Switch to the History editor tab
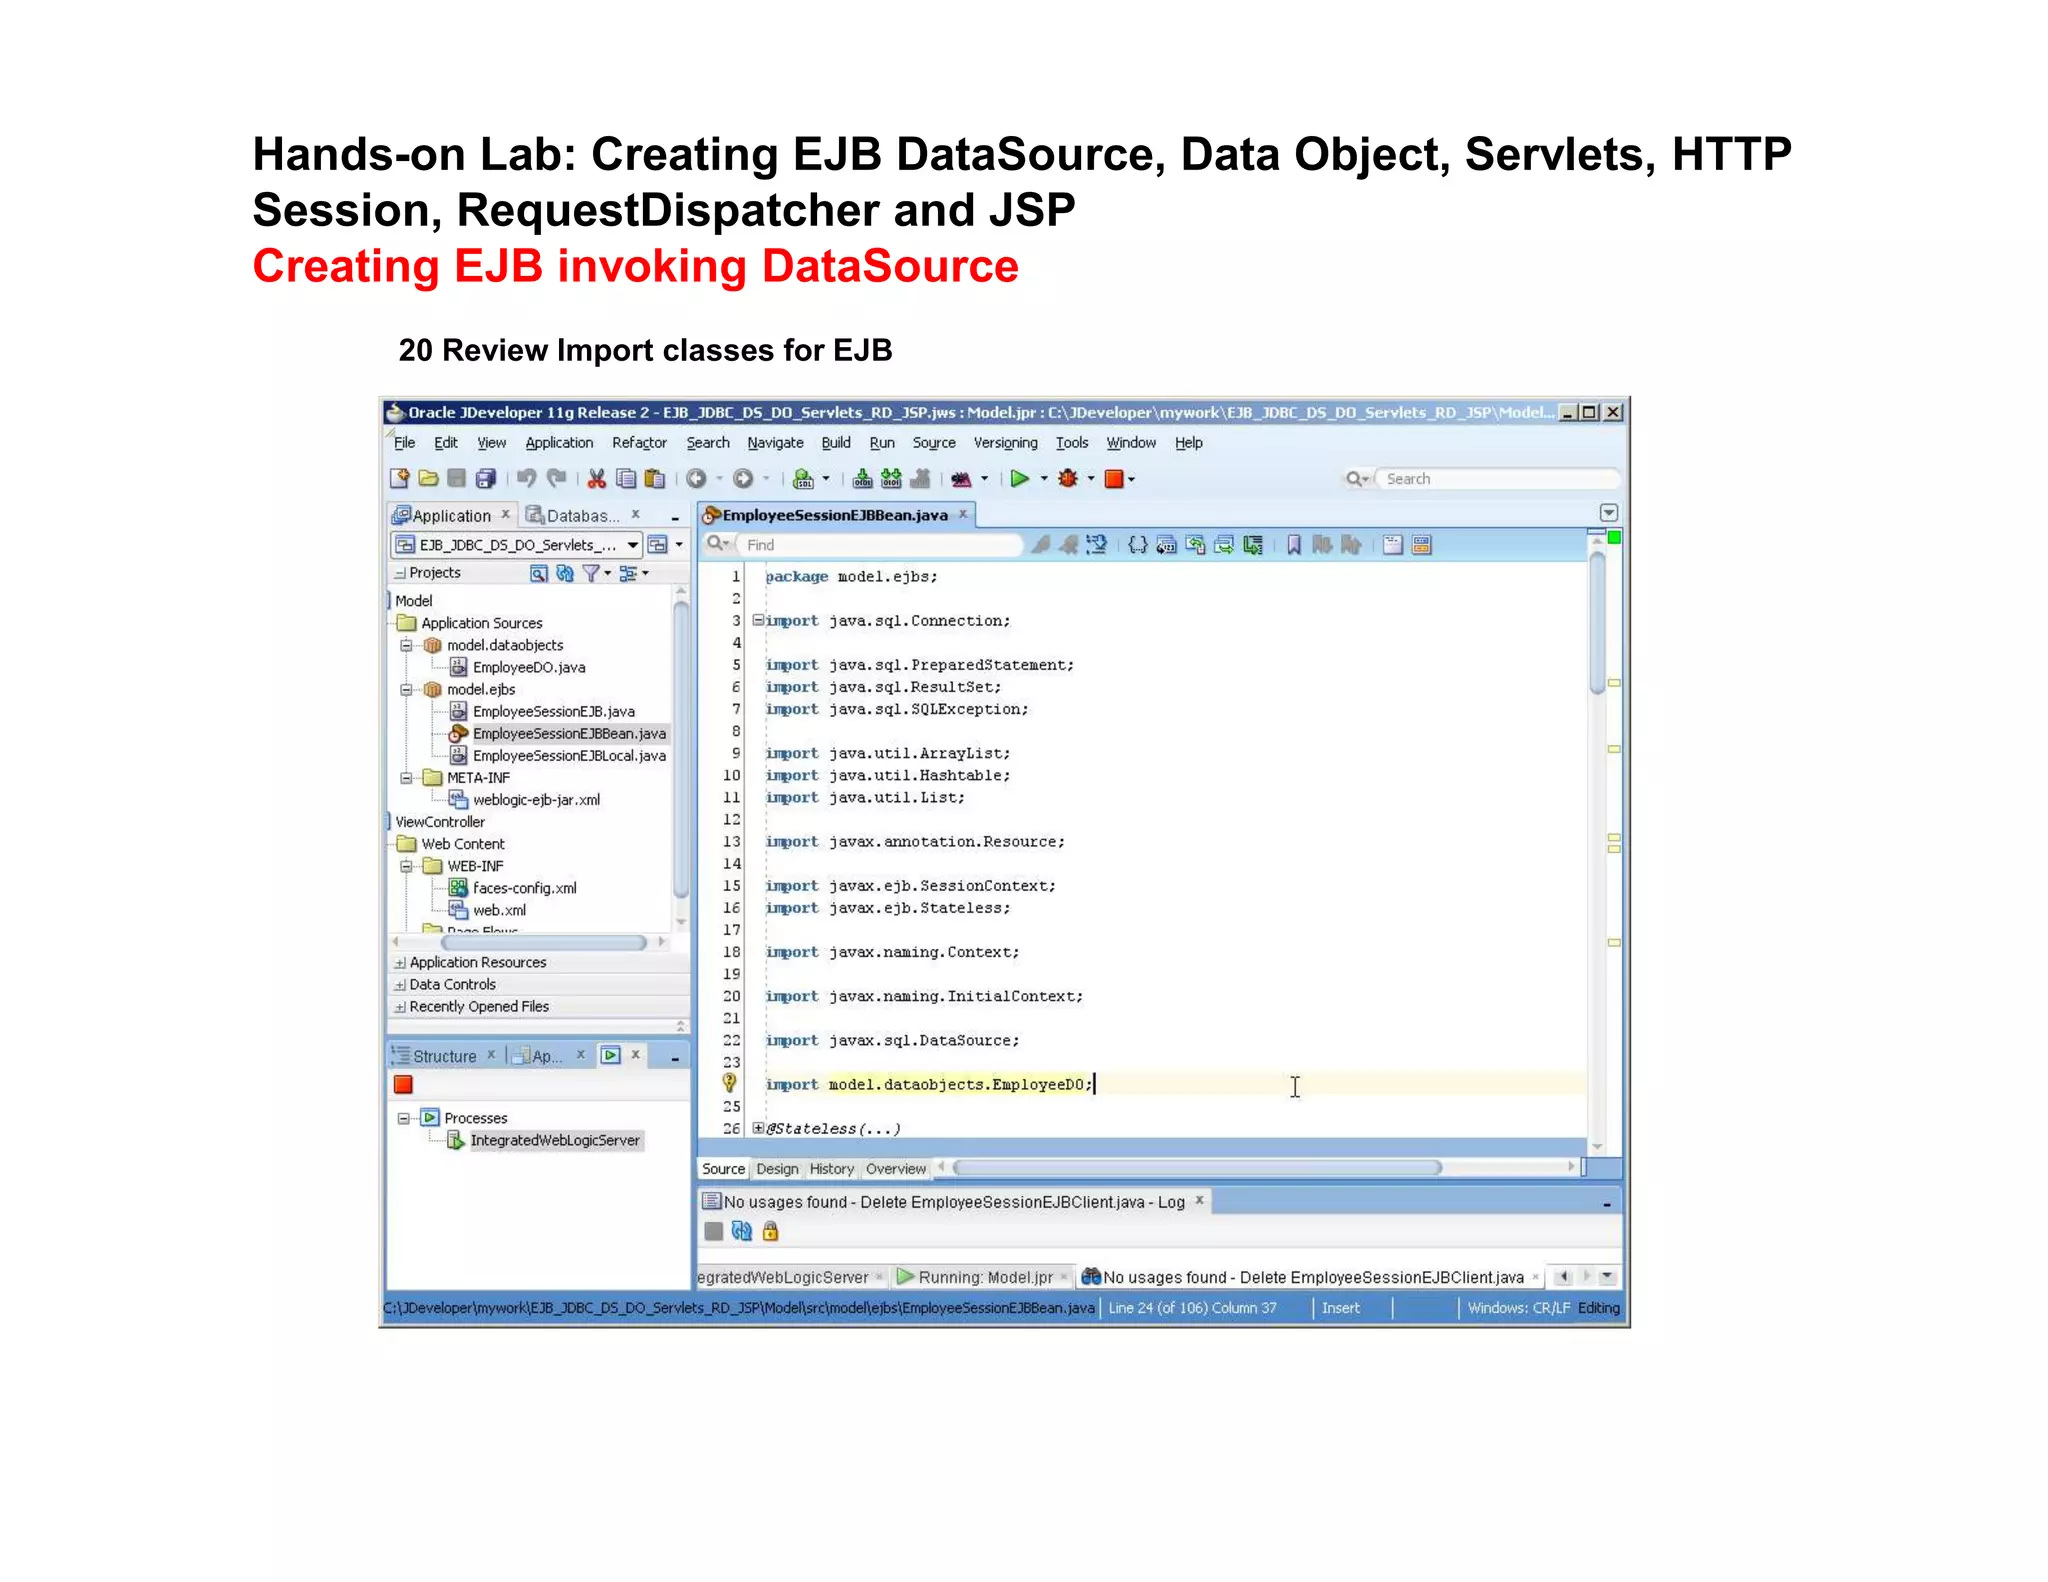The height and width of the screenshot is (1582, 2048). tap(832, 1169)
